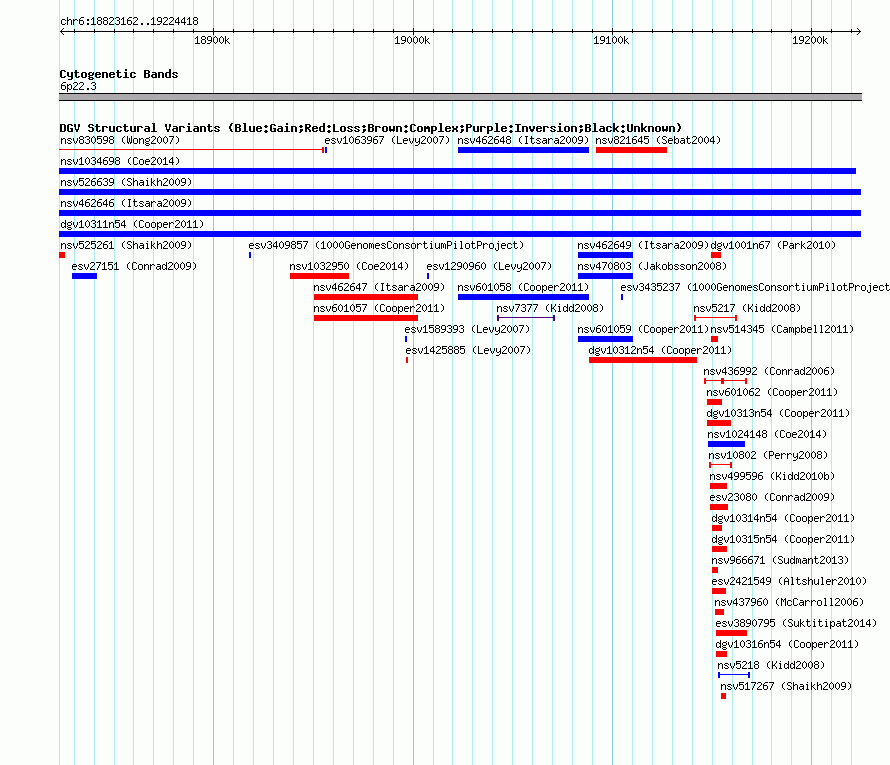Click the blue nsv601058 (Cooper2011) bar

point(523,297)
